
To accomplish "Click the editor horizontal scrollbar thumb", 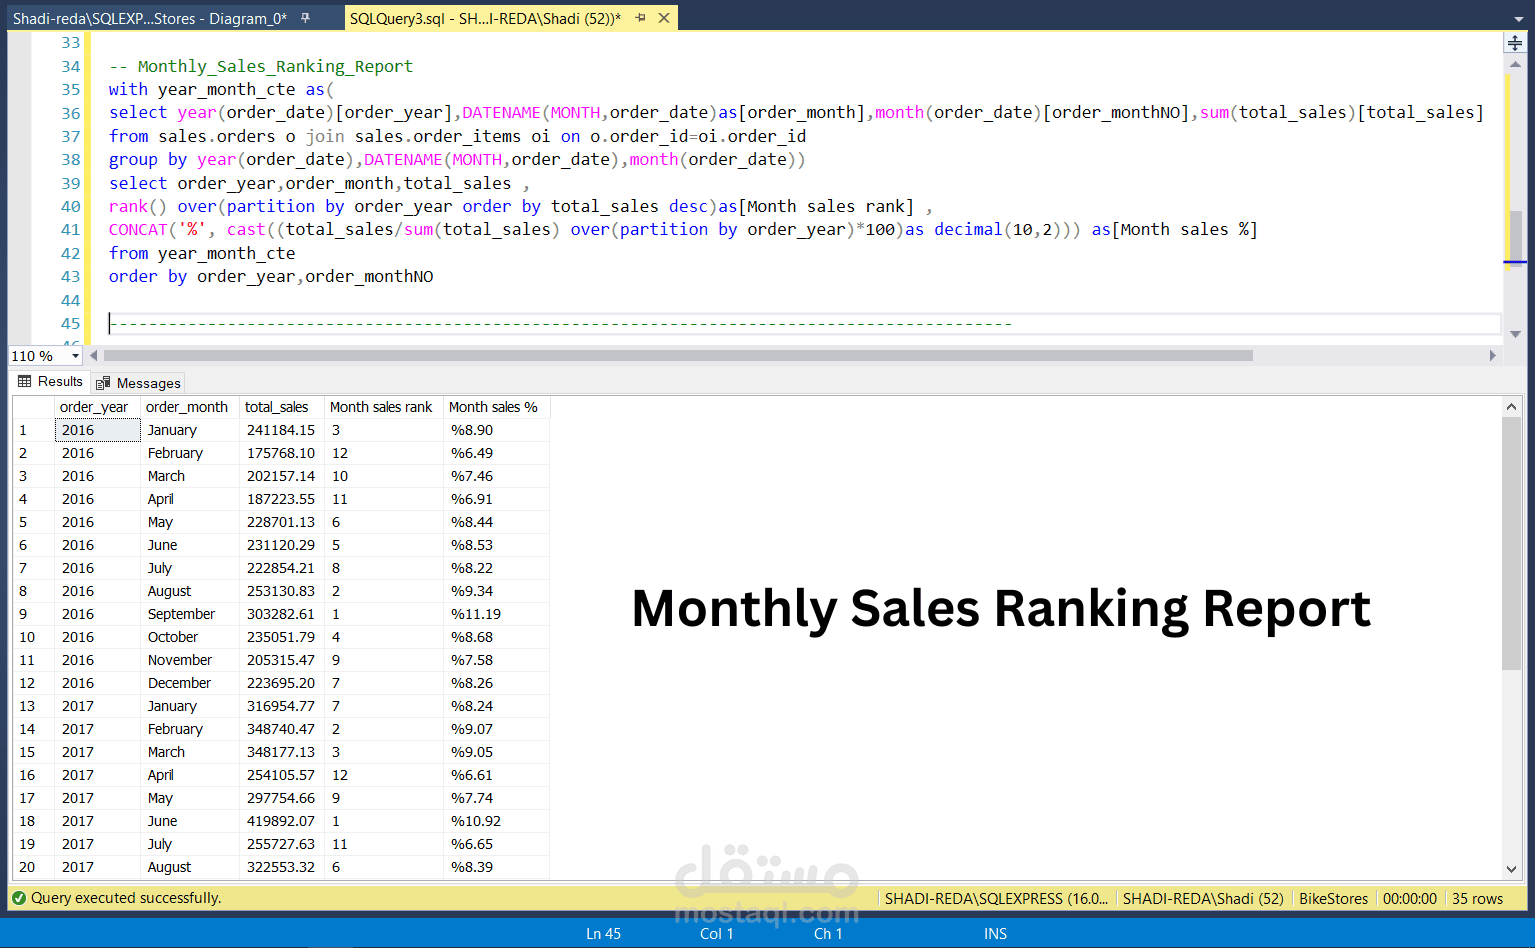I will coord(678,356).
